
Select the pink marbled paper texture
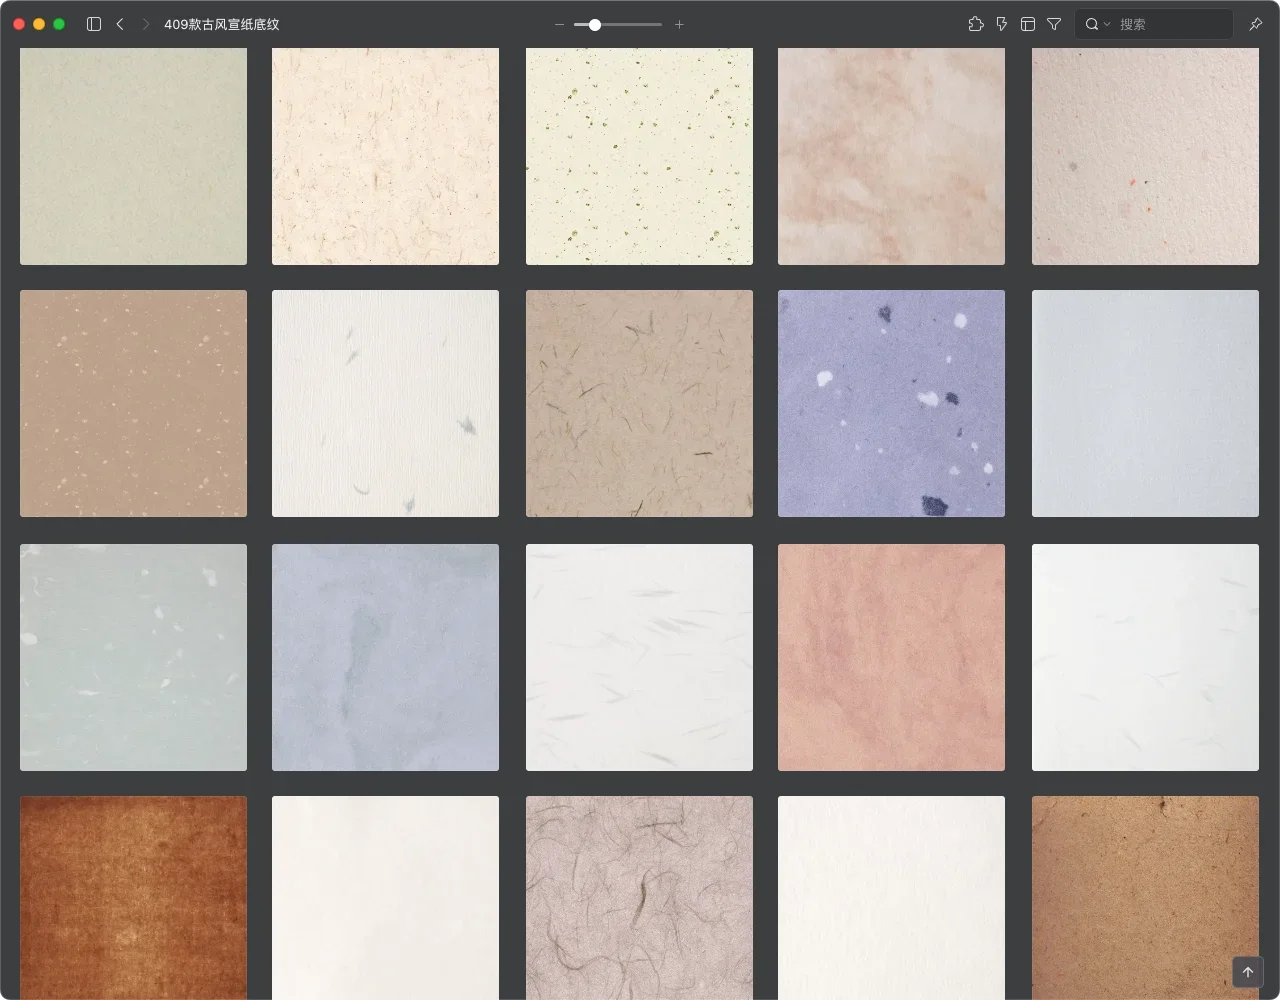coord(891,156)
